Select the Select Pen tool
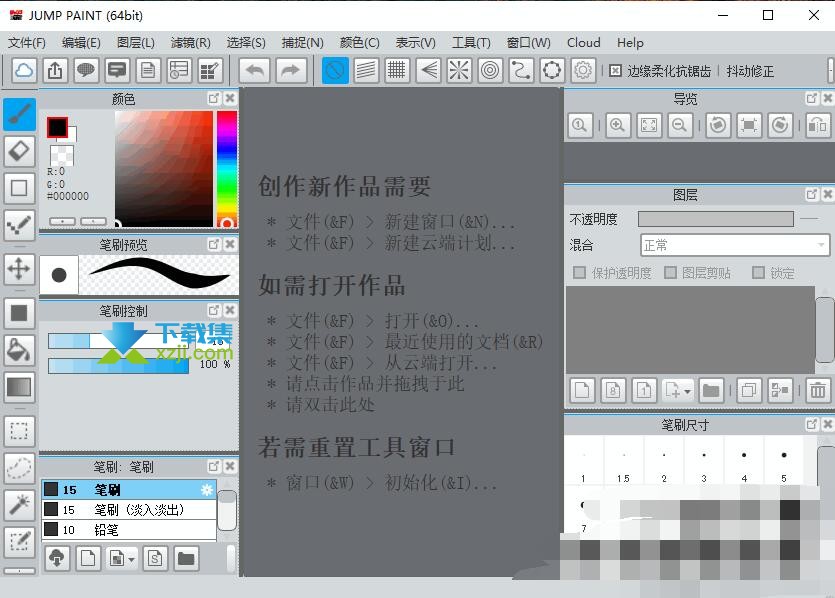 20,542
